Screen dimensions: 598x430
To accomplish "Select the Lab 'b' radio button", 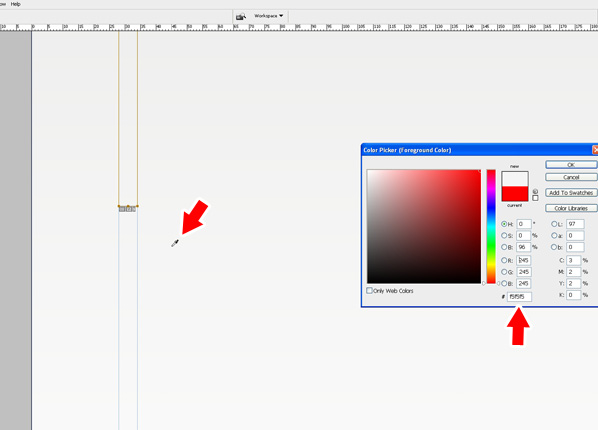I will click(554, 247).
